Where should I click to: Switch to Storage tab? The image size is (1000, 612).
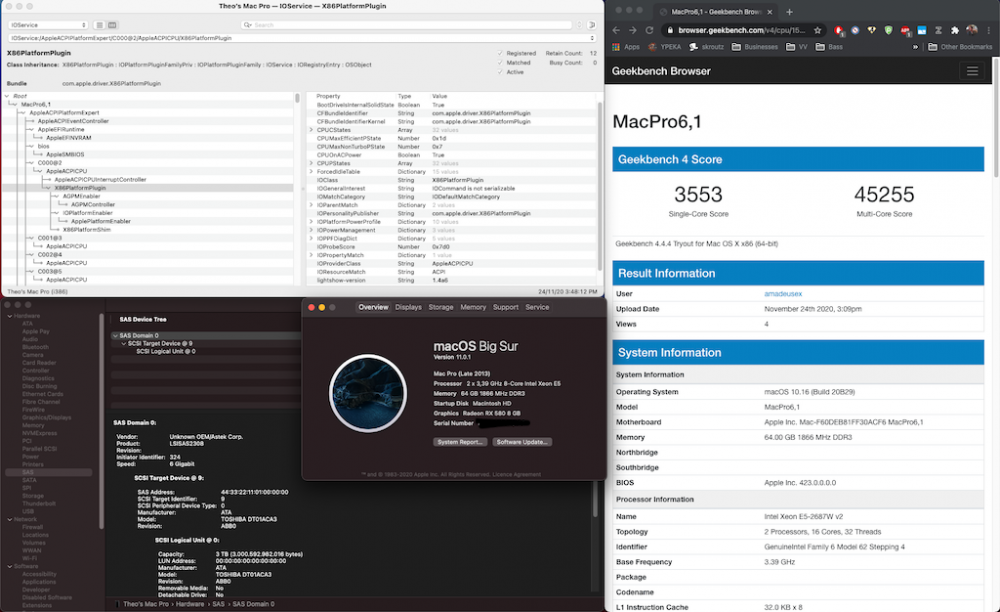(x=441, y=307)
